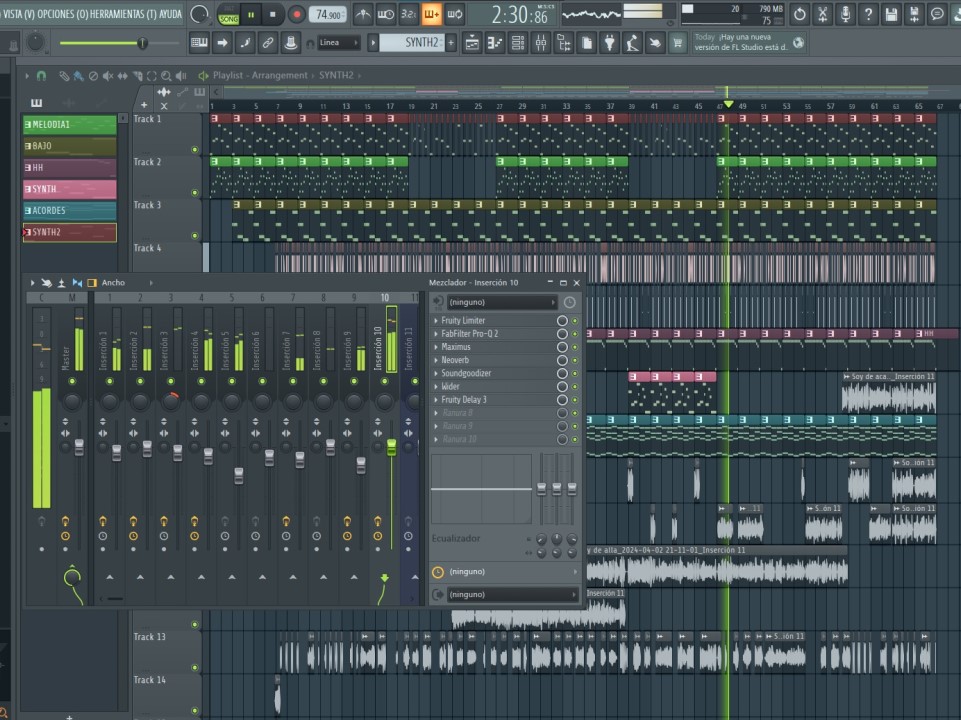Expand the Neoverb slot arrow
The image size is (961, 720).
point(436,360)
